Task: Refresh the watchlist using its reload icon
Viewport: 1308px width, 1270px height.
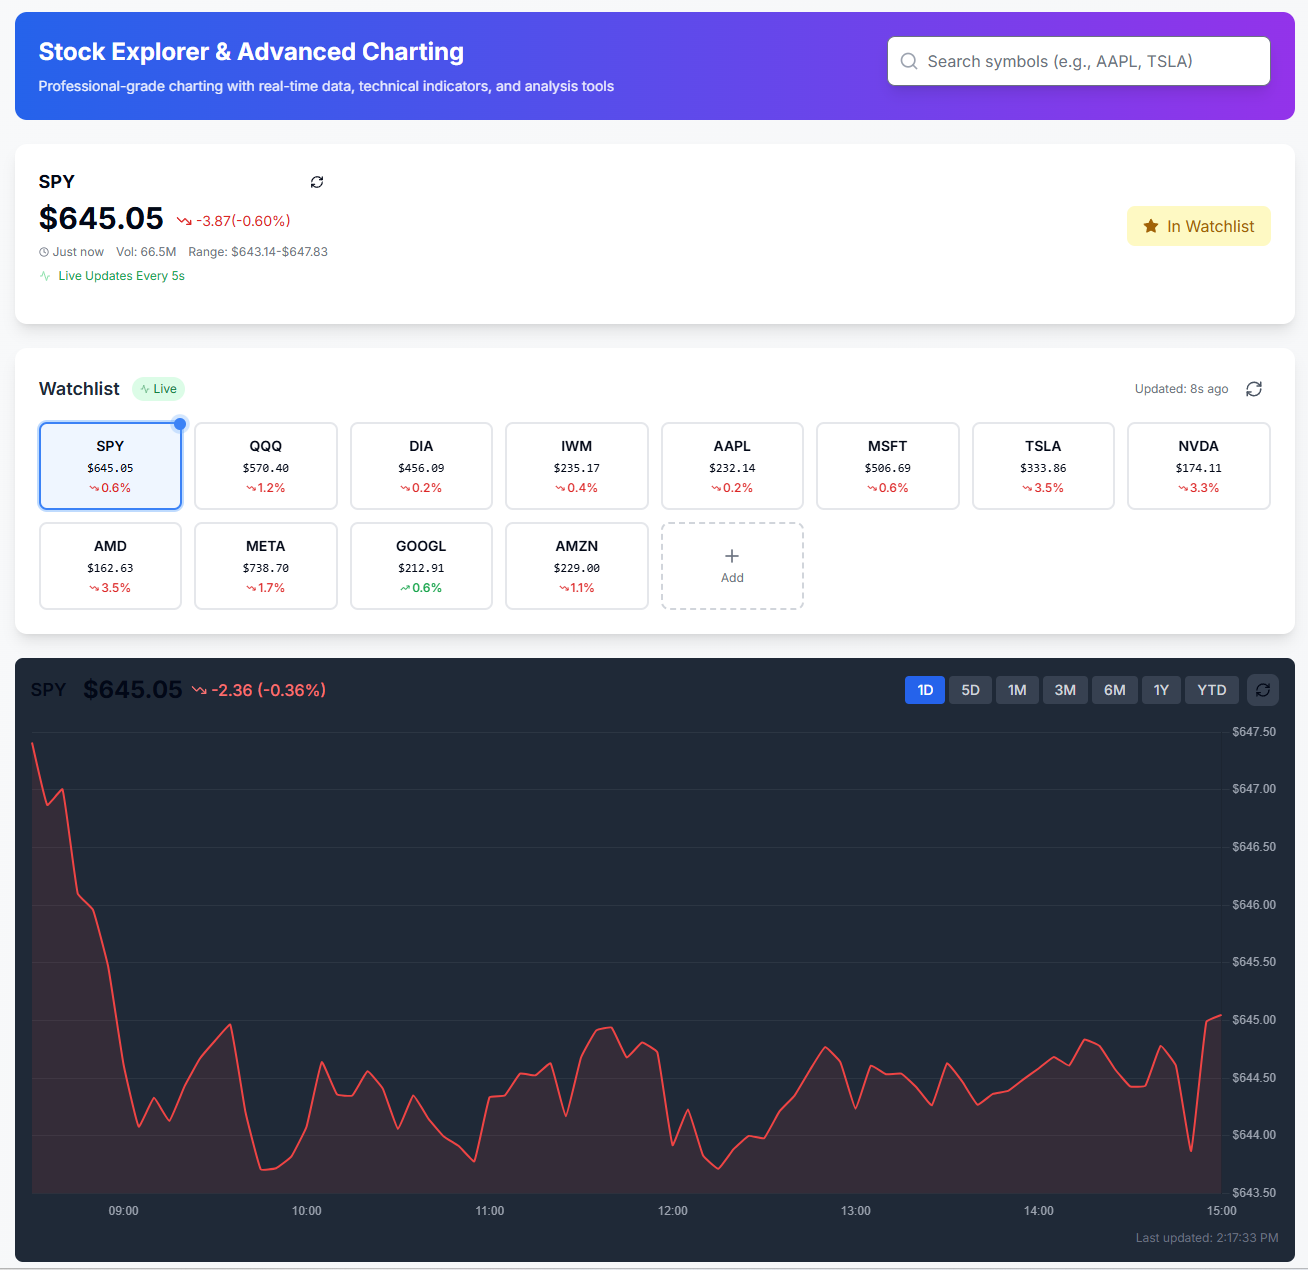Action: pos(1254,389)
